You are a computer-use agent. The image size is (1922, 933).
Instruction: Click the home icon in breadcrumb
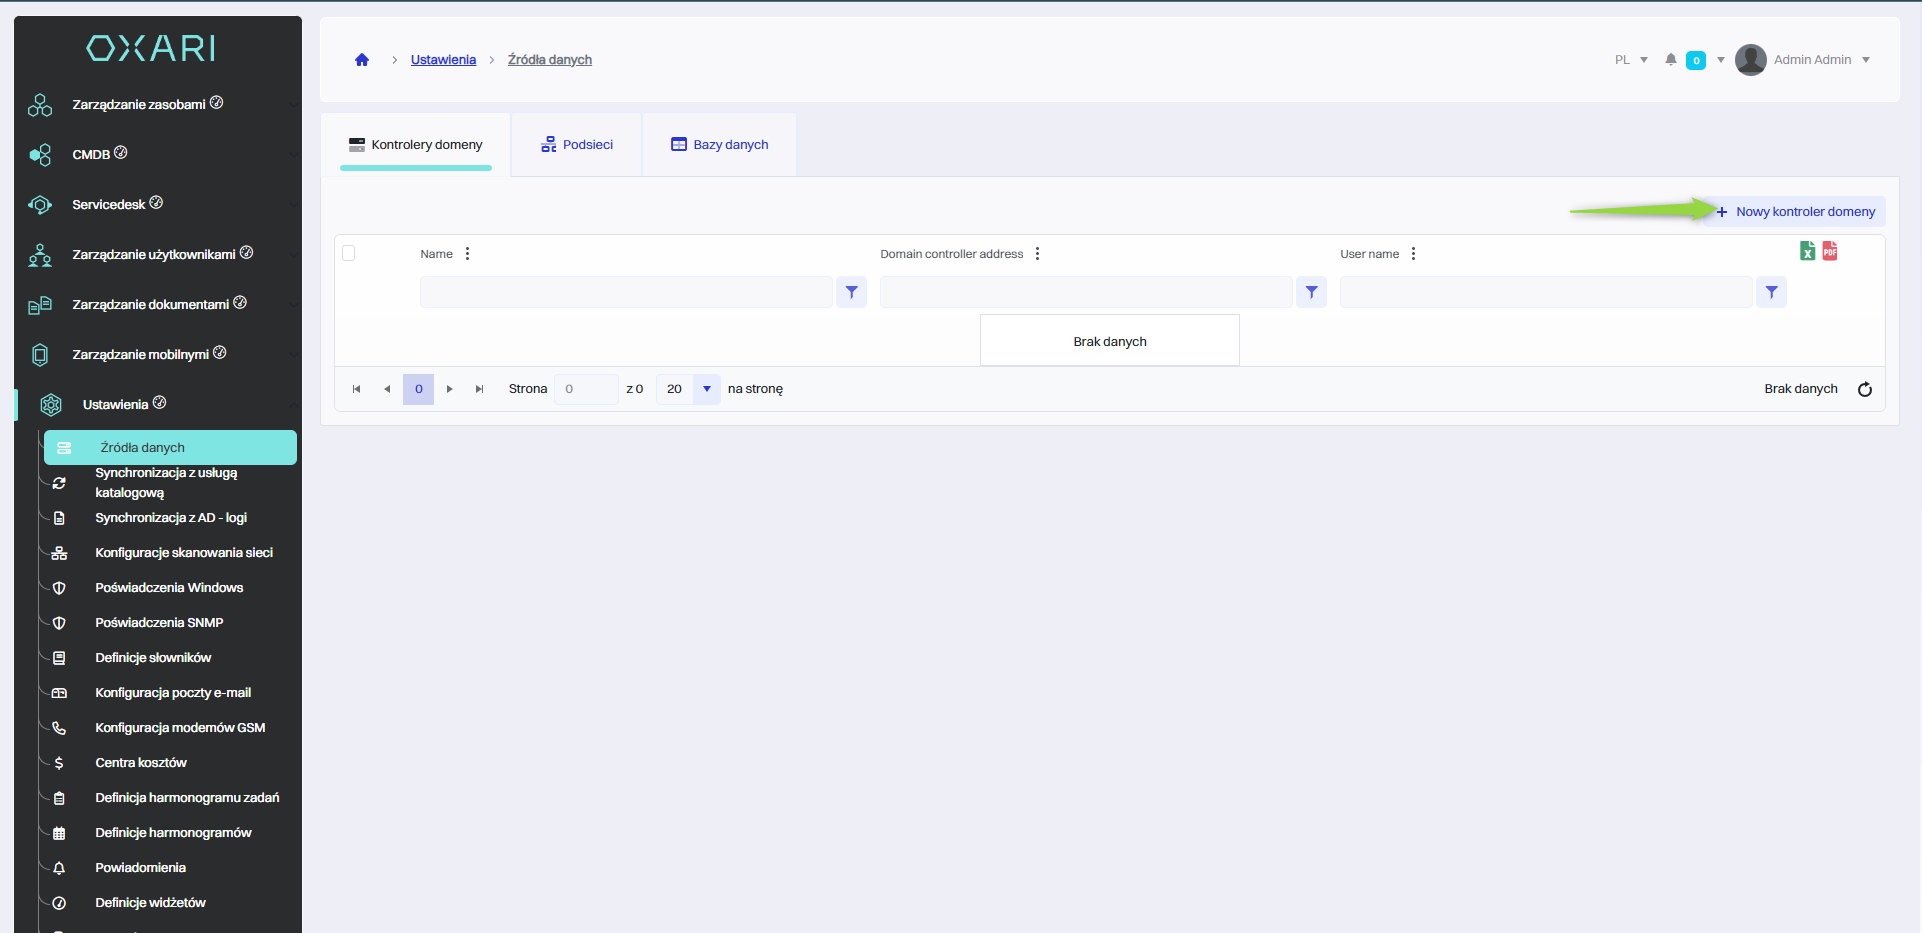coord(362,60)
